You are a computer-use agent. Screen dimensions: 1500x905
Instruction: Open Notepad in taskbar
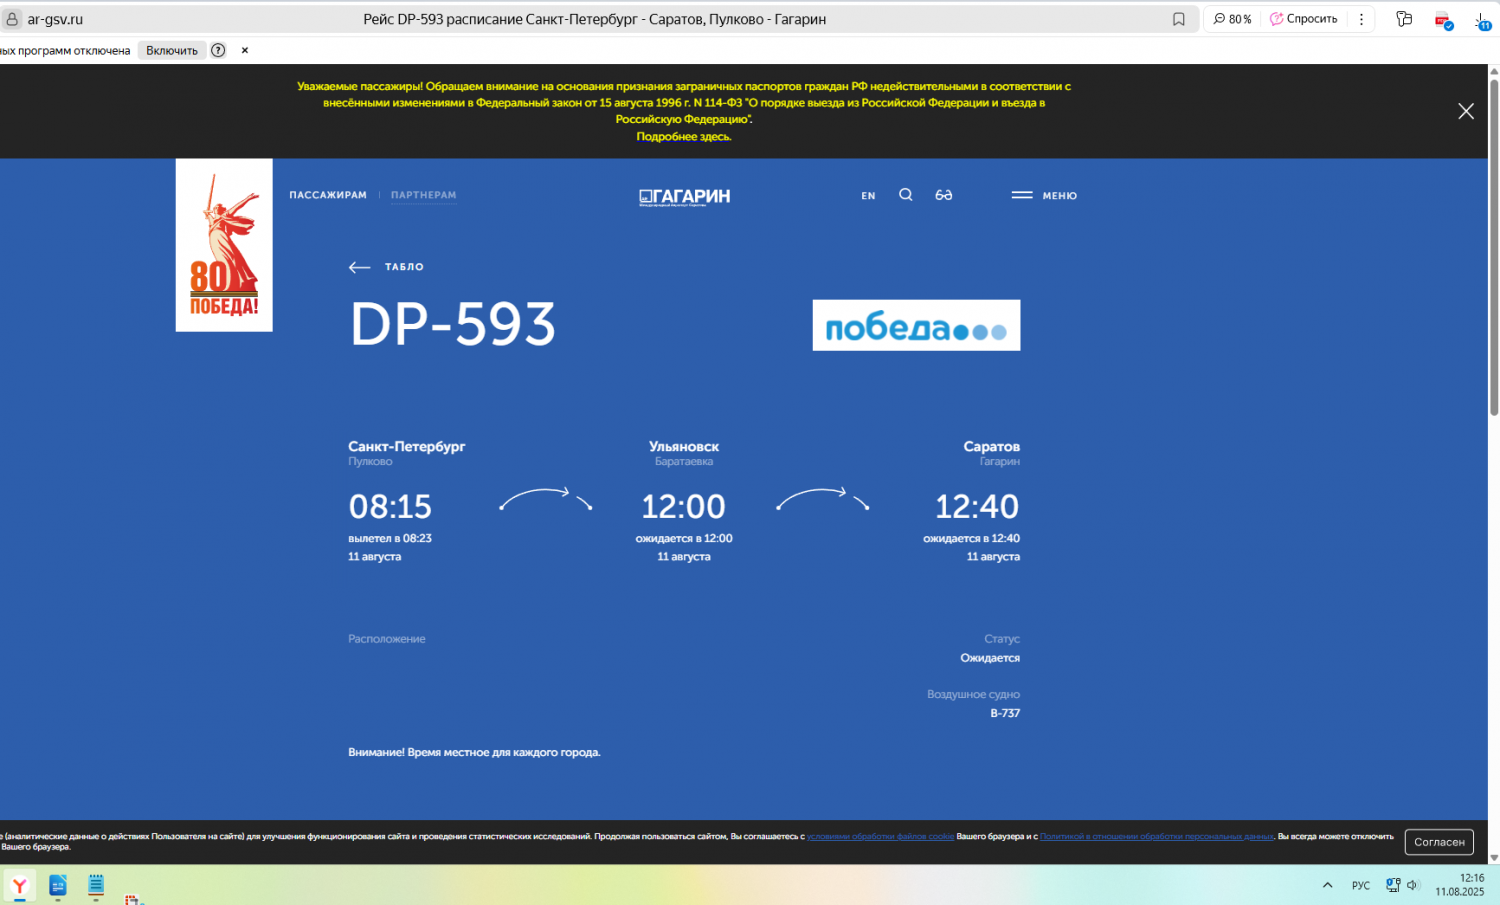coord(96,886)
